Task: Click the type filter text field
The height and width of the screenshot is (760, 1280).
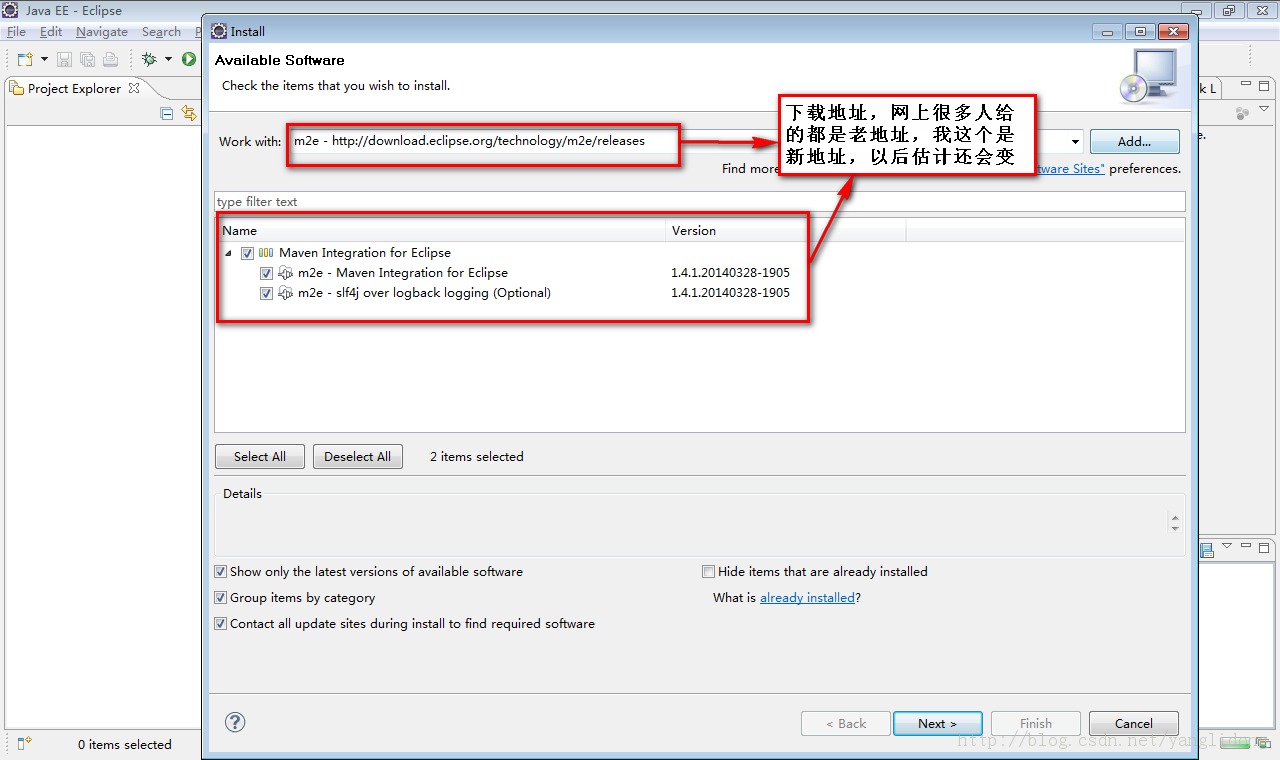Action: click(x=700, y=202)
